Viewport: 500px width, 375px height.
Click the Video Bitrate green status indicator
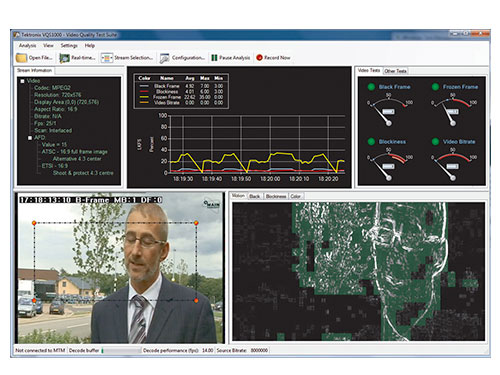point(435,142)
